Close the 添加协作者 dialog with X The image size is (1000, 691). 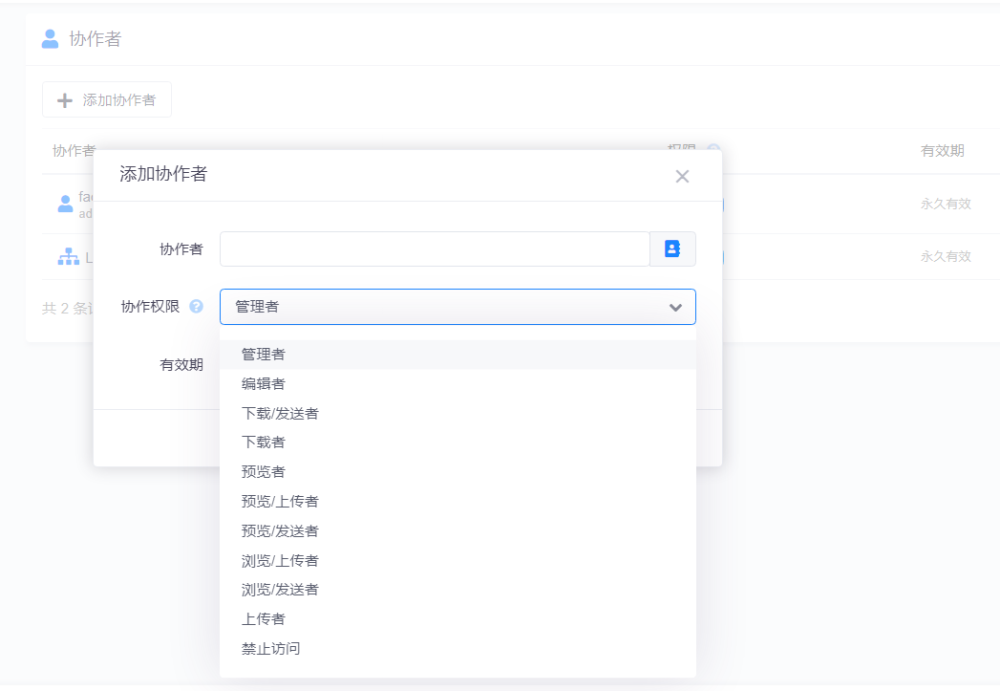point(682,177)
